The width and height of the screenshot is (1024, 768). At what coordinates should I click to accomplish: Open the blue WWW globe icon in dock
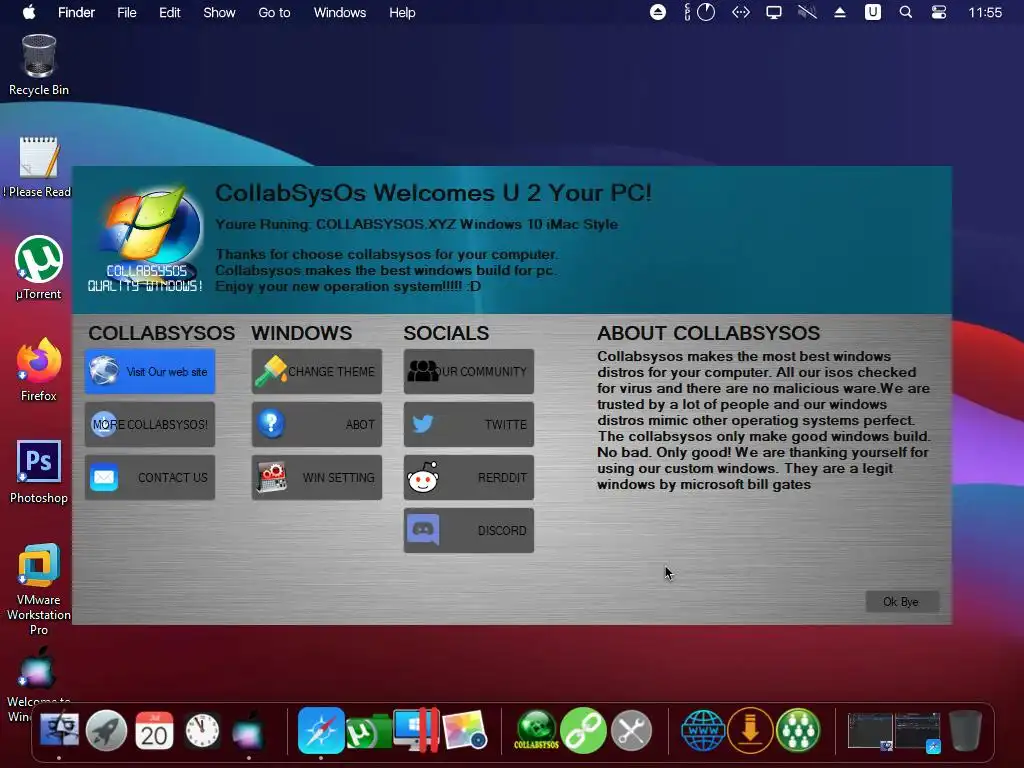pos(703,730)
